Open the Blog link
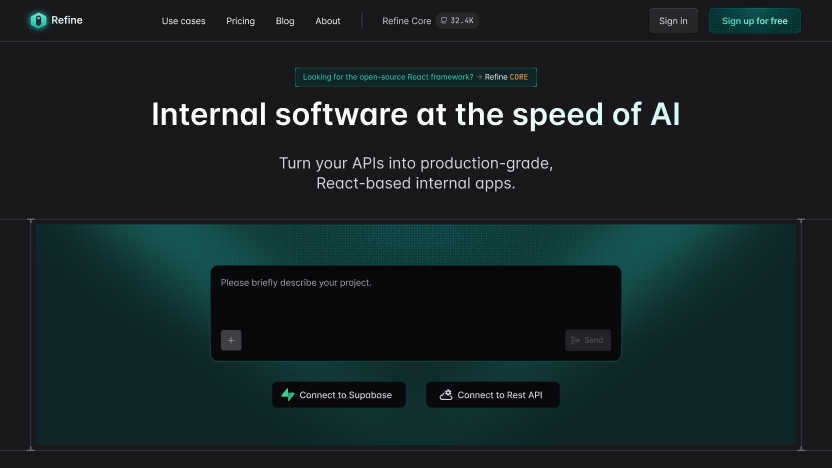Image resolution: width=832 pixels, height=468 pixels. tap(285, 21)
